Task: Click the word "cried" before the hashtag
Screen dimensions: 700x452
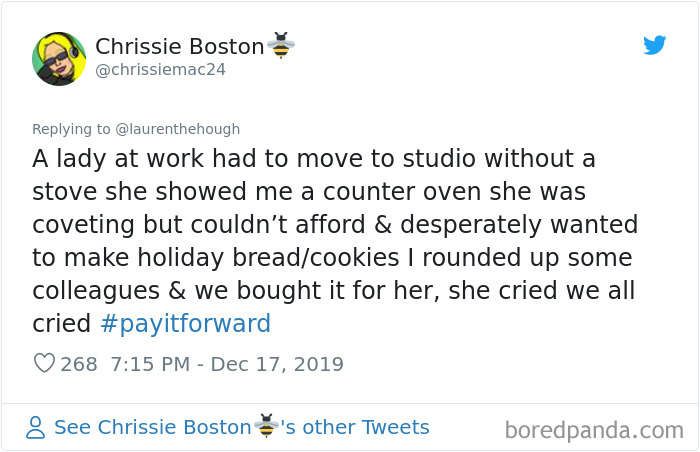Action: point(62,324)
